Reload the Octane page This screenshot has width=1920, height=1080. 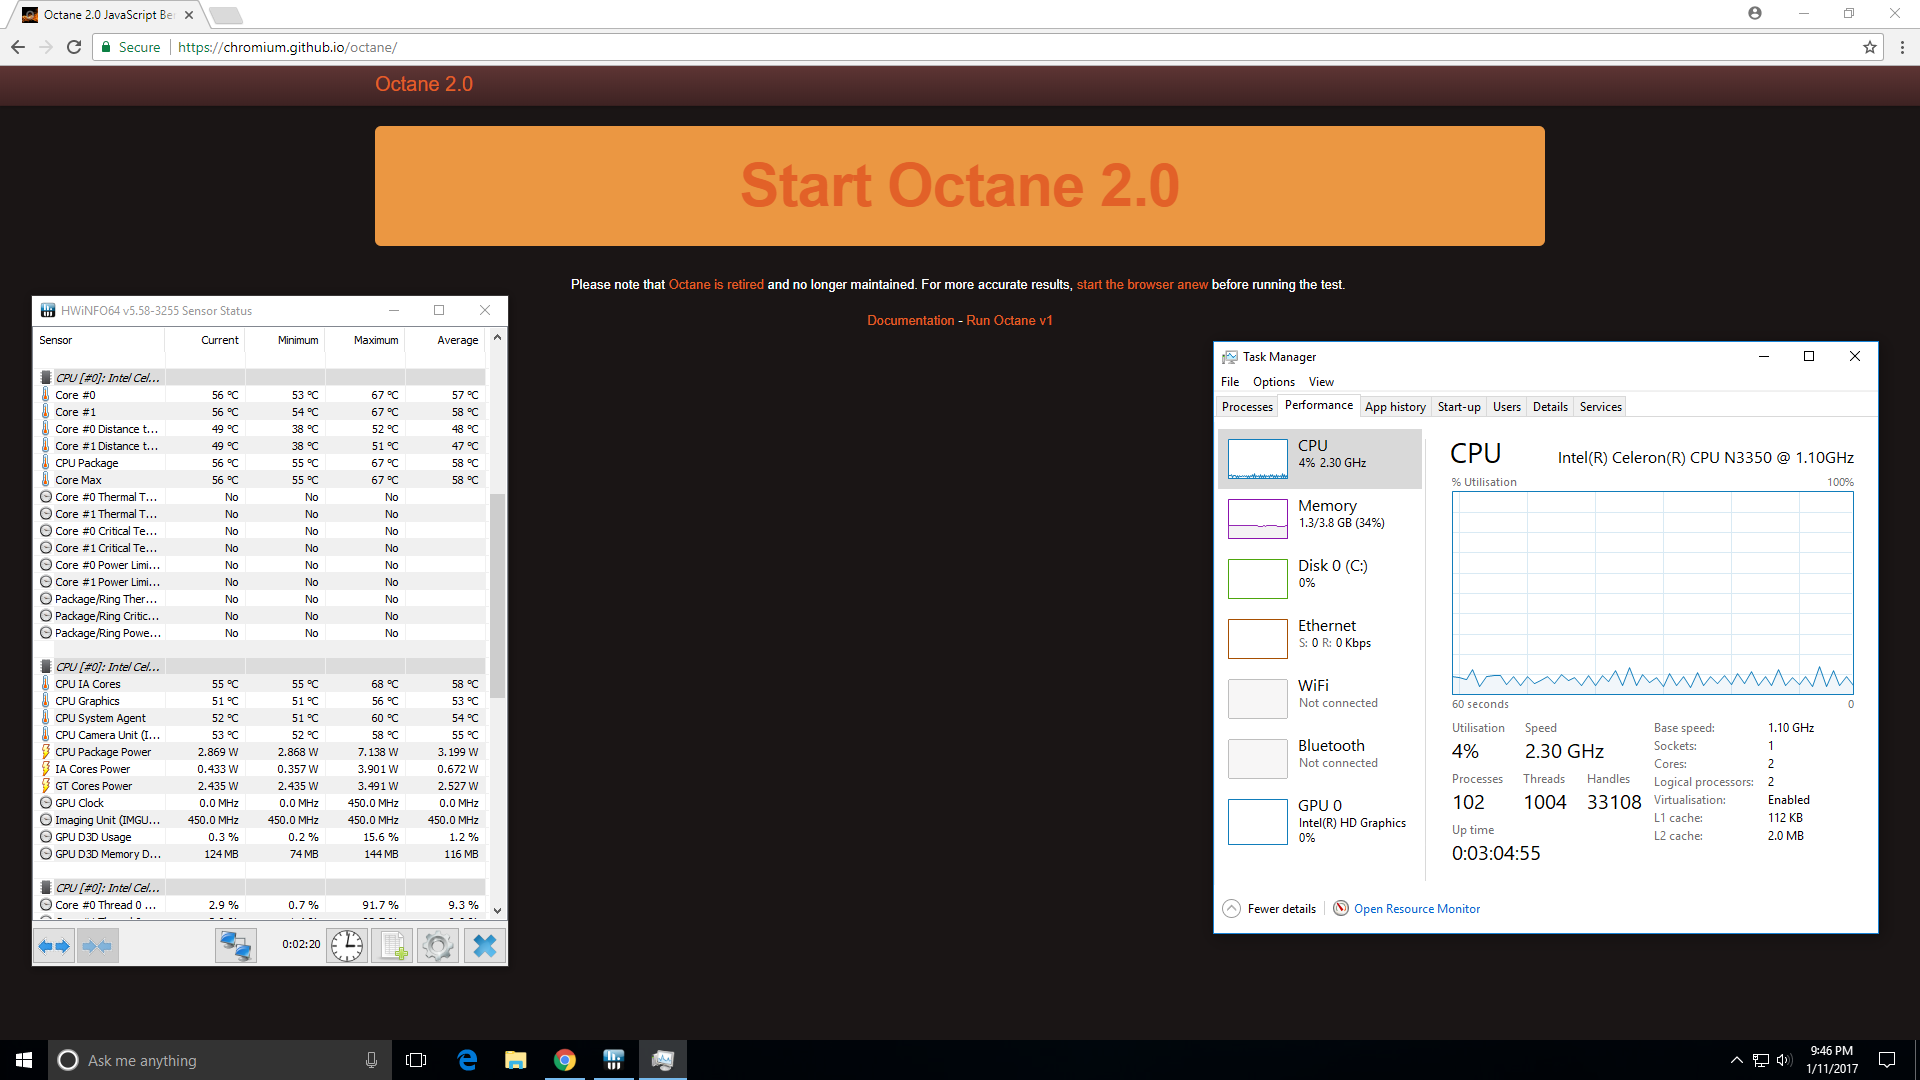tap(74, 47)
